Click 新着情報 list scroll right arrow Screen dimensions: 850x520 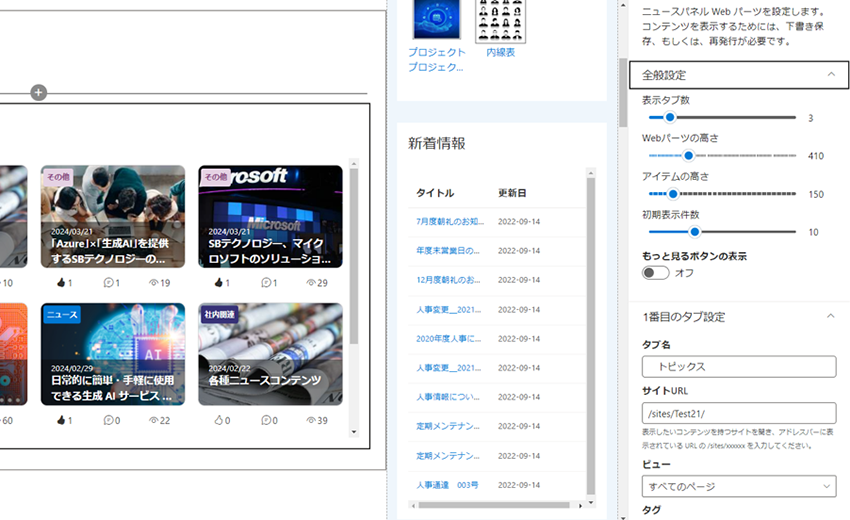coord(581,505)
